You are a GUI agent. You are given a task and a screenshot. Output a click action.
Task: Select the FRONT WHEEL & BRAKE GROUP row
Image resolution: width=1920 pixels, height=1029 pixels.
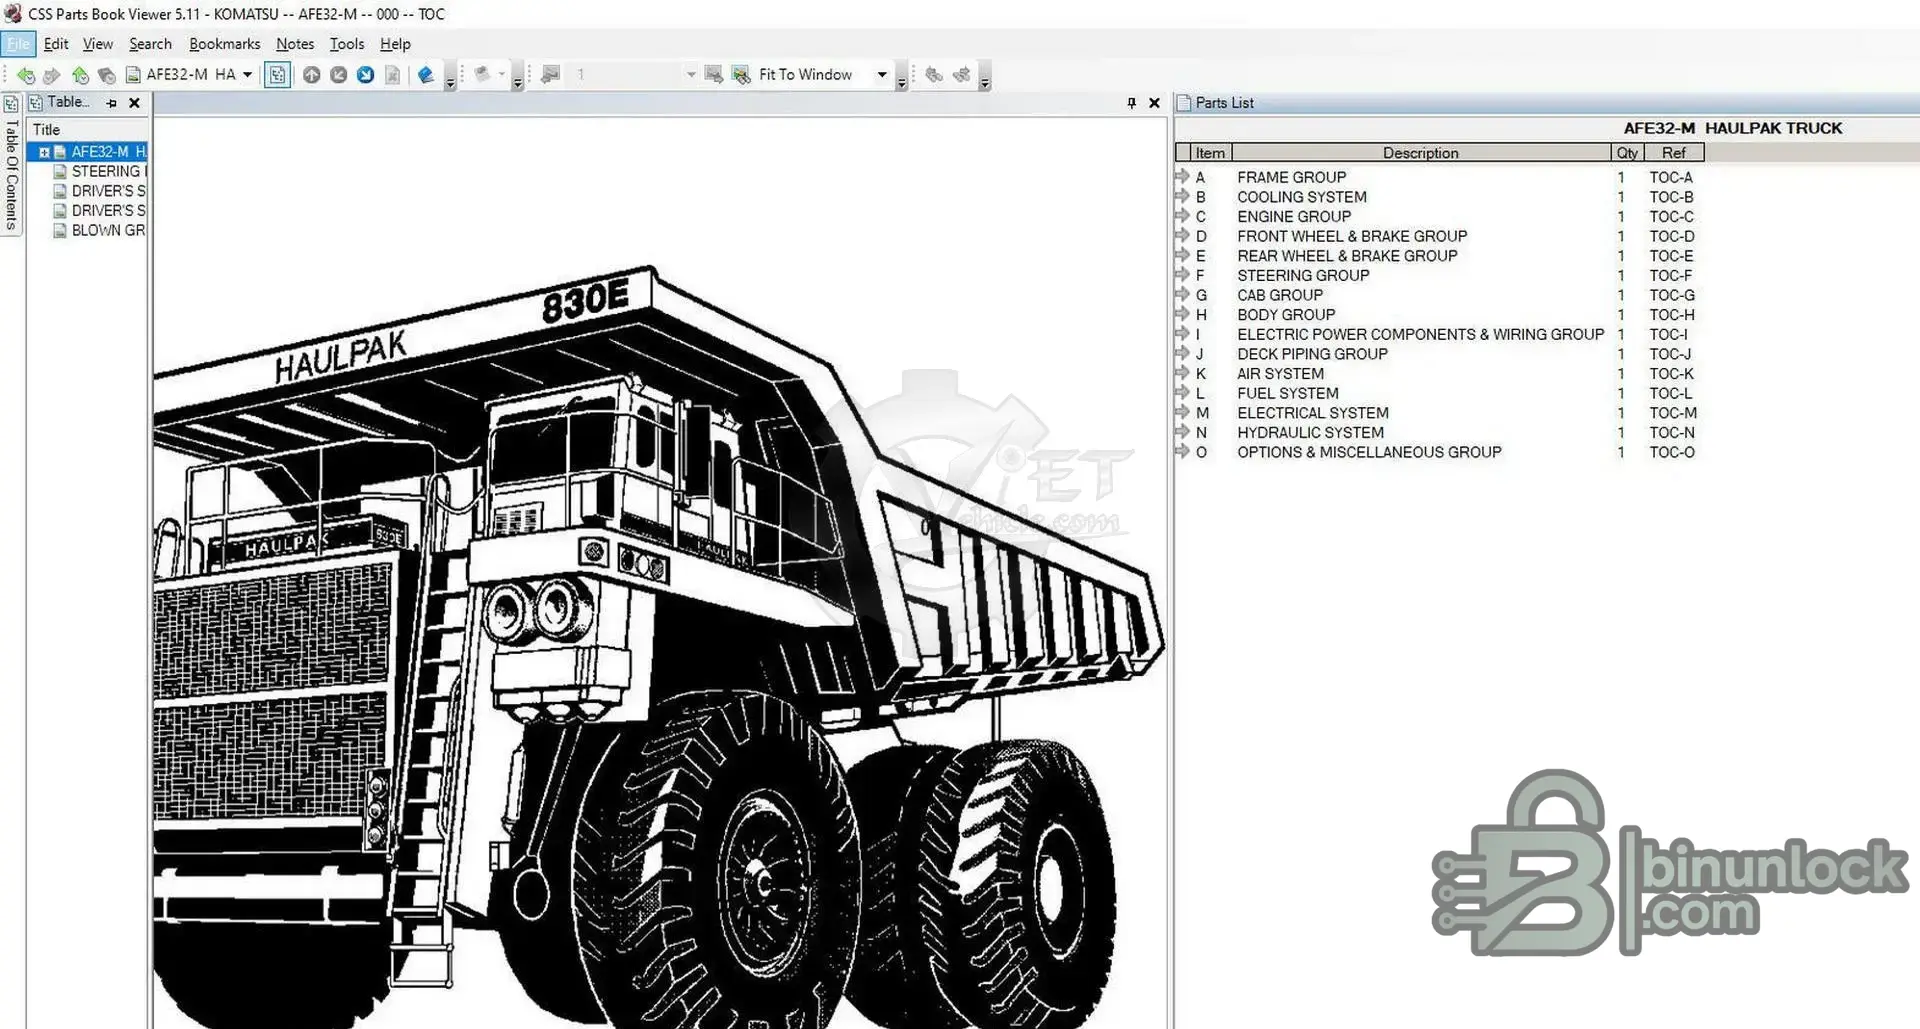pos(1440,236)
